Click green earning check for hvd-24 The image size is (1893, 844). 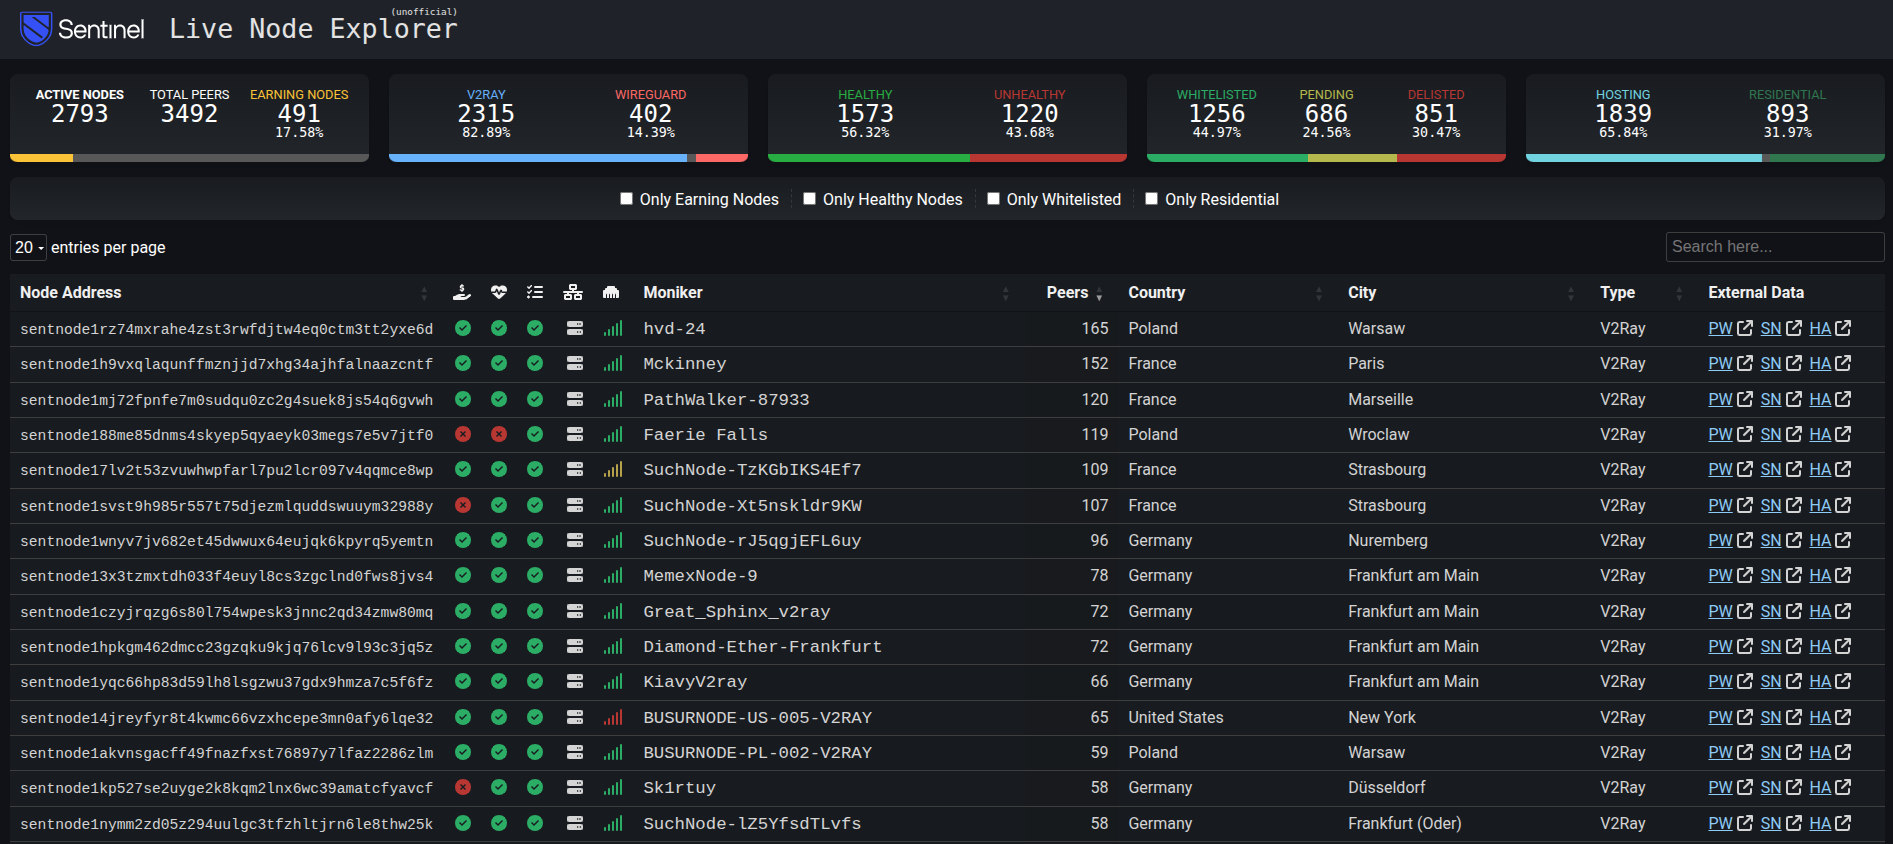(463, 328)
